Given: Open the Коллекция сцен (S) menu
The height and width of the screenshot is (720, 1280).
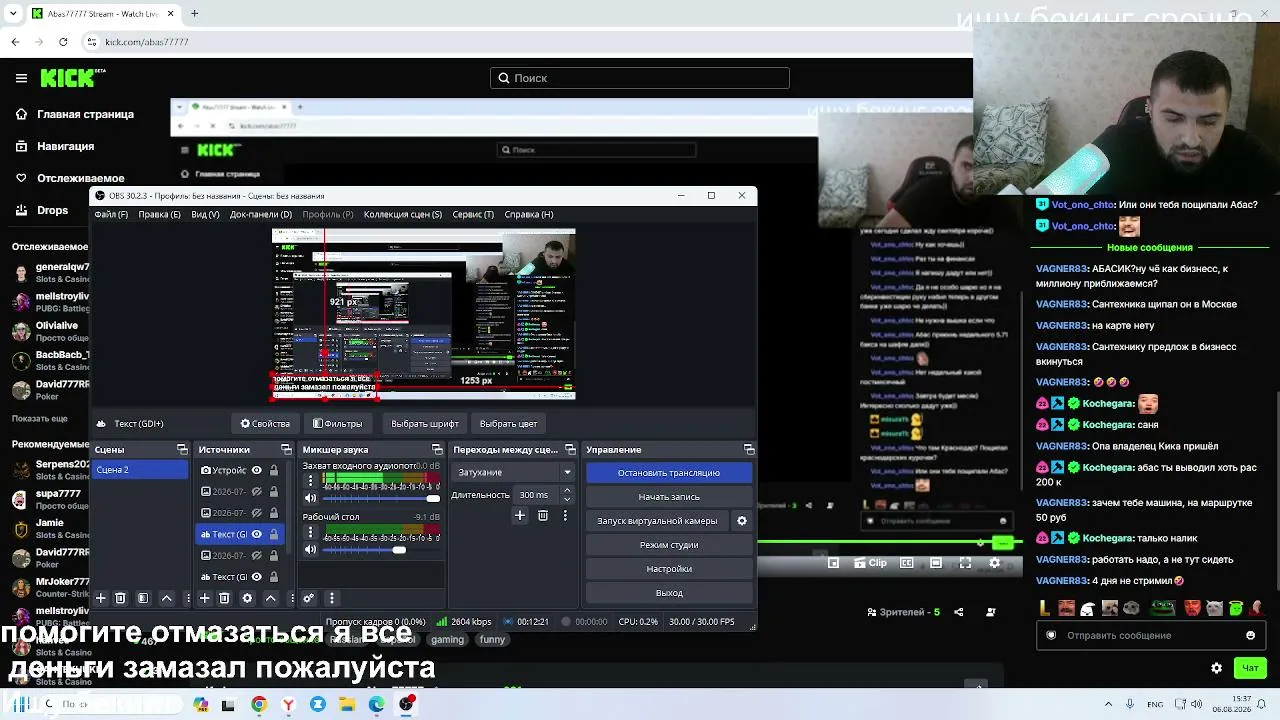Looking at the screenshot, I should pyautogui.click(x=403, y=214).
